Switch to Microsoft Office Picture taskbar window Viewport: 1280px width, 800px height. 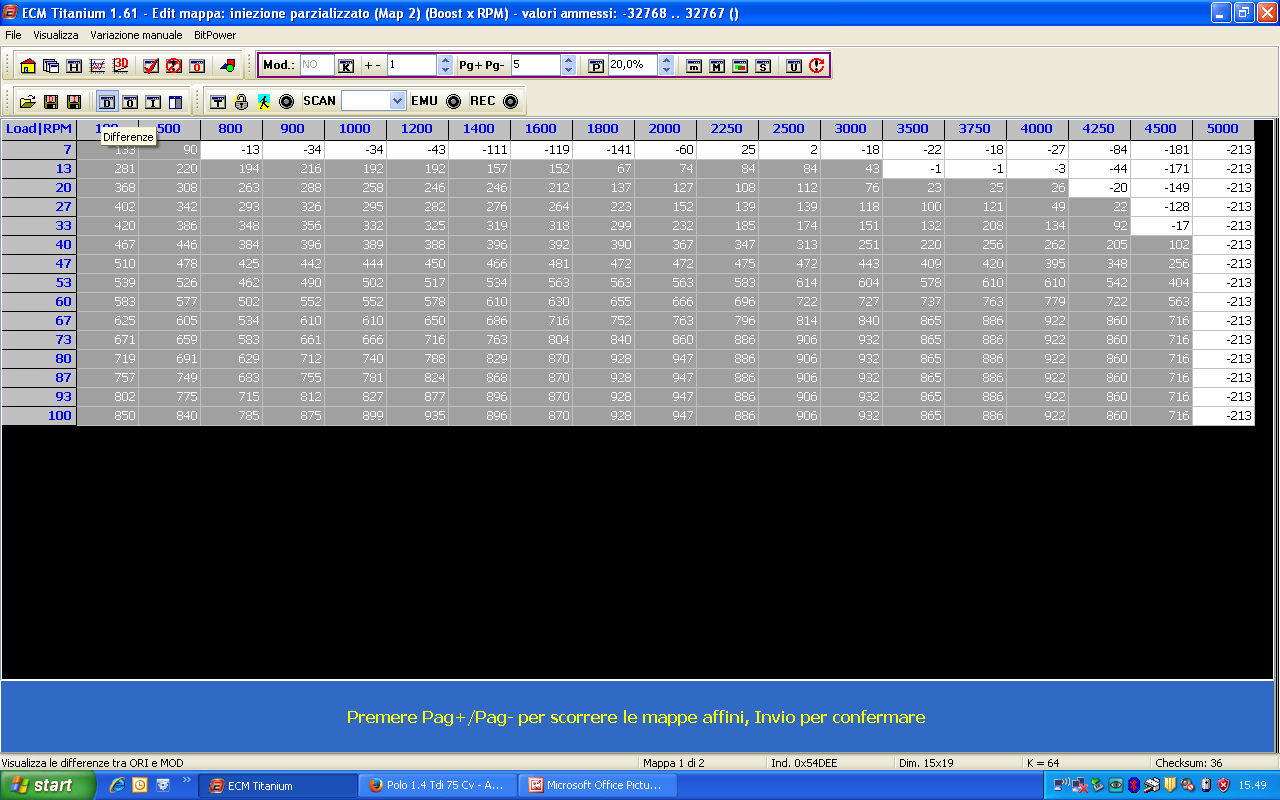coord(597,785)
